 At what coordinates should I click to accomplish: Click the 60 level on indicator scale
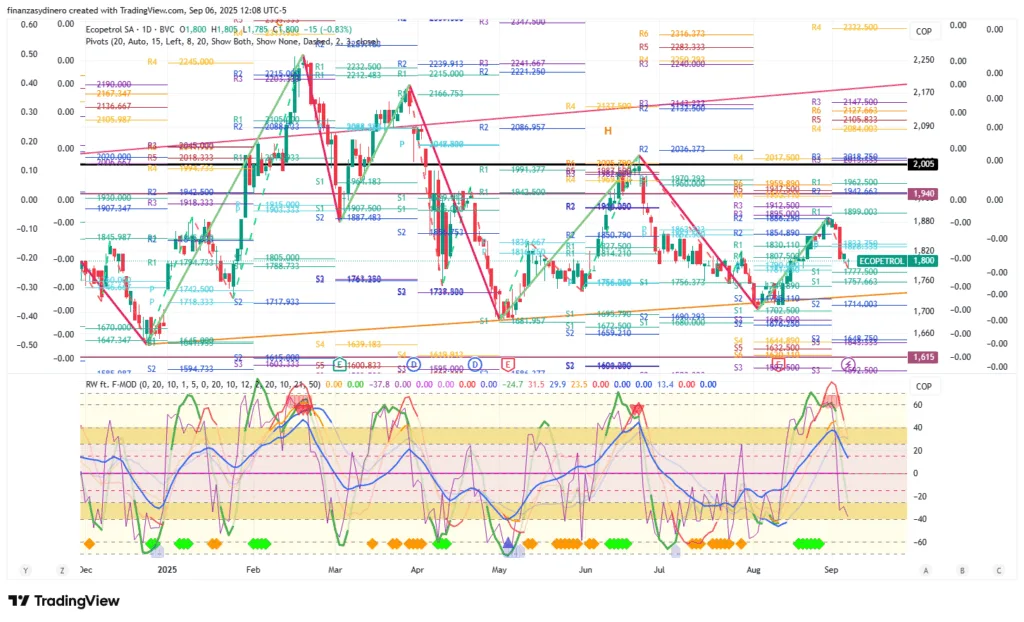click(918, 405)
